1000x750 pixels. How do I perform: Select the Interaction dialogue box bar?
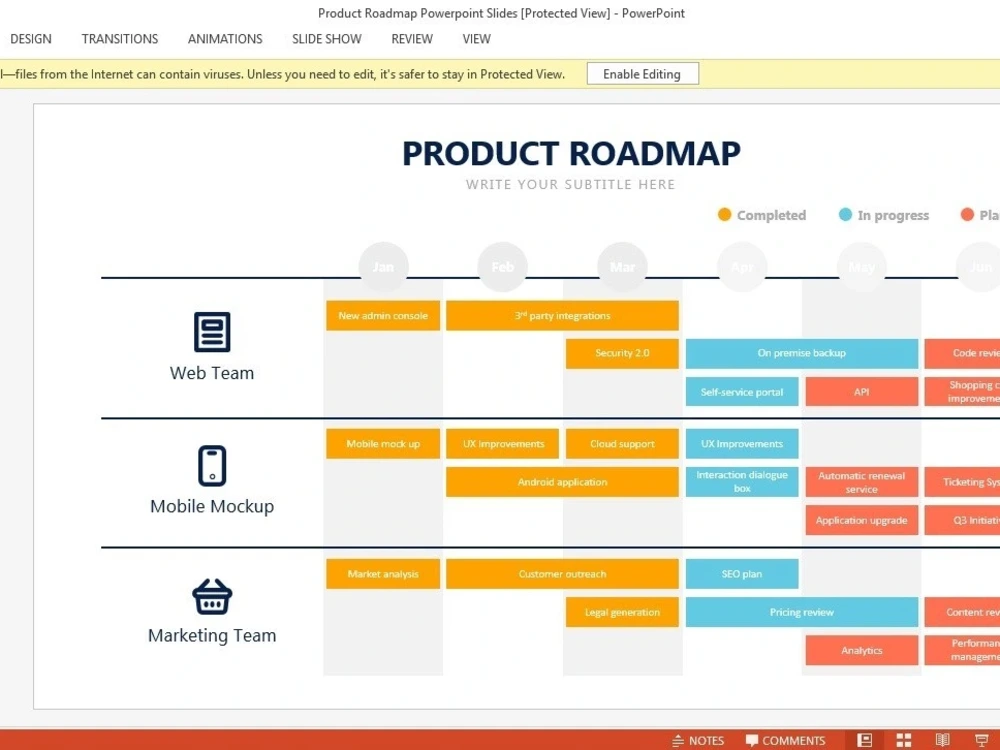pyautogui.click(x=742, y=482)
